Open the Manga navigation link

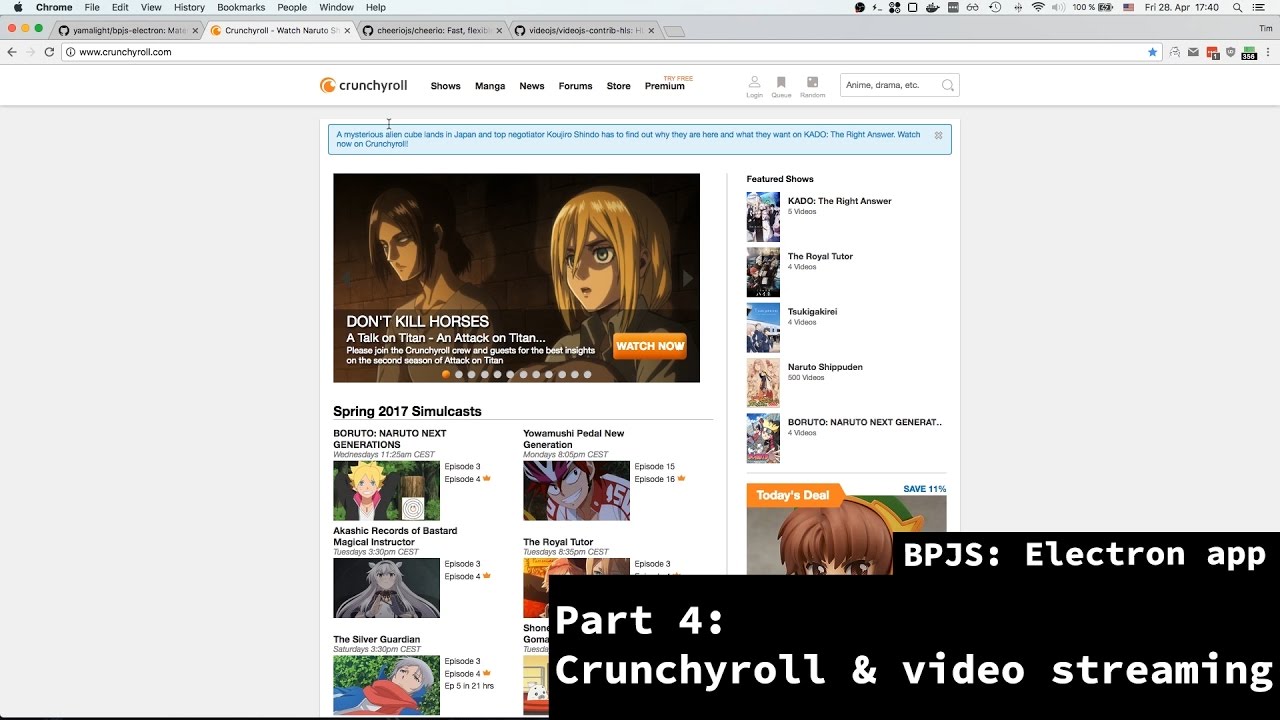point(490,86)
